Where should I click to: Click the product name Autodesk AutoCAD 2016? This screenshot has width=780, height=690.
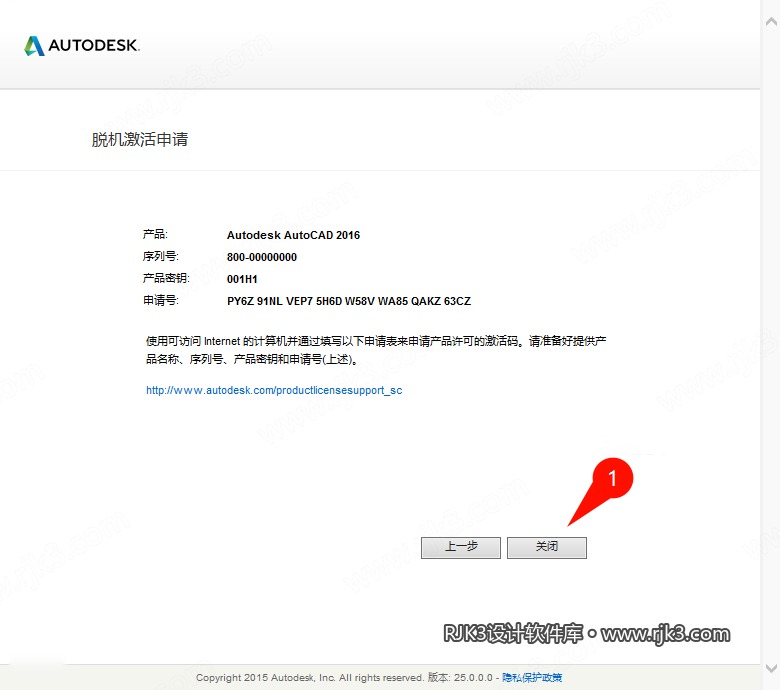(x=293, y=235)
